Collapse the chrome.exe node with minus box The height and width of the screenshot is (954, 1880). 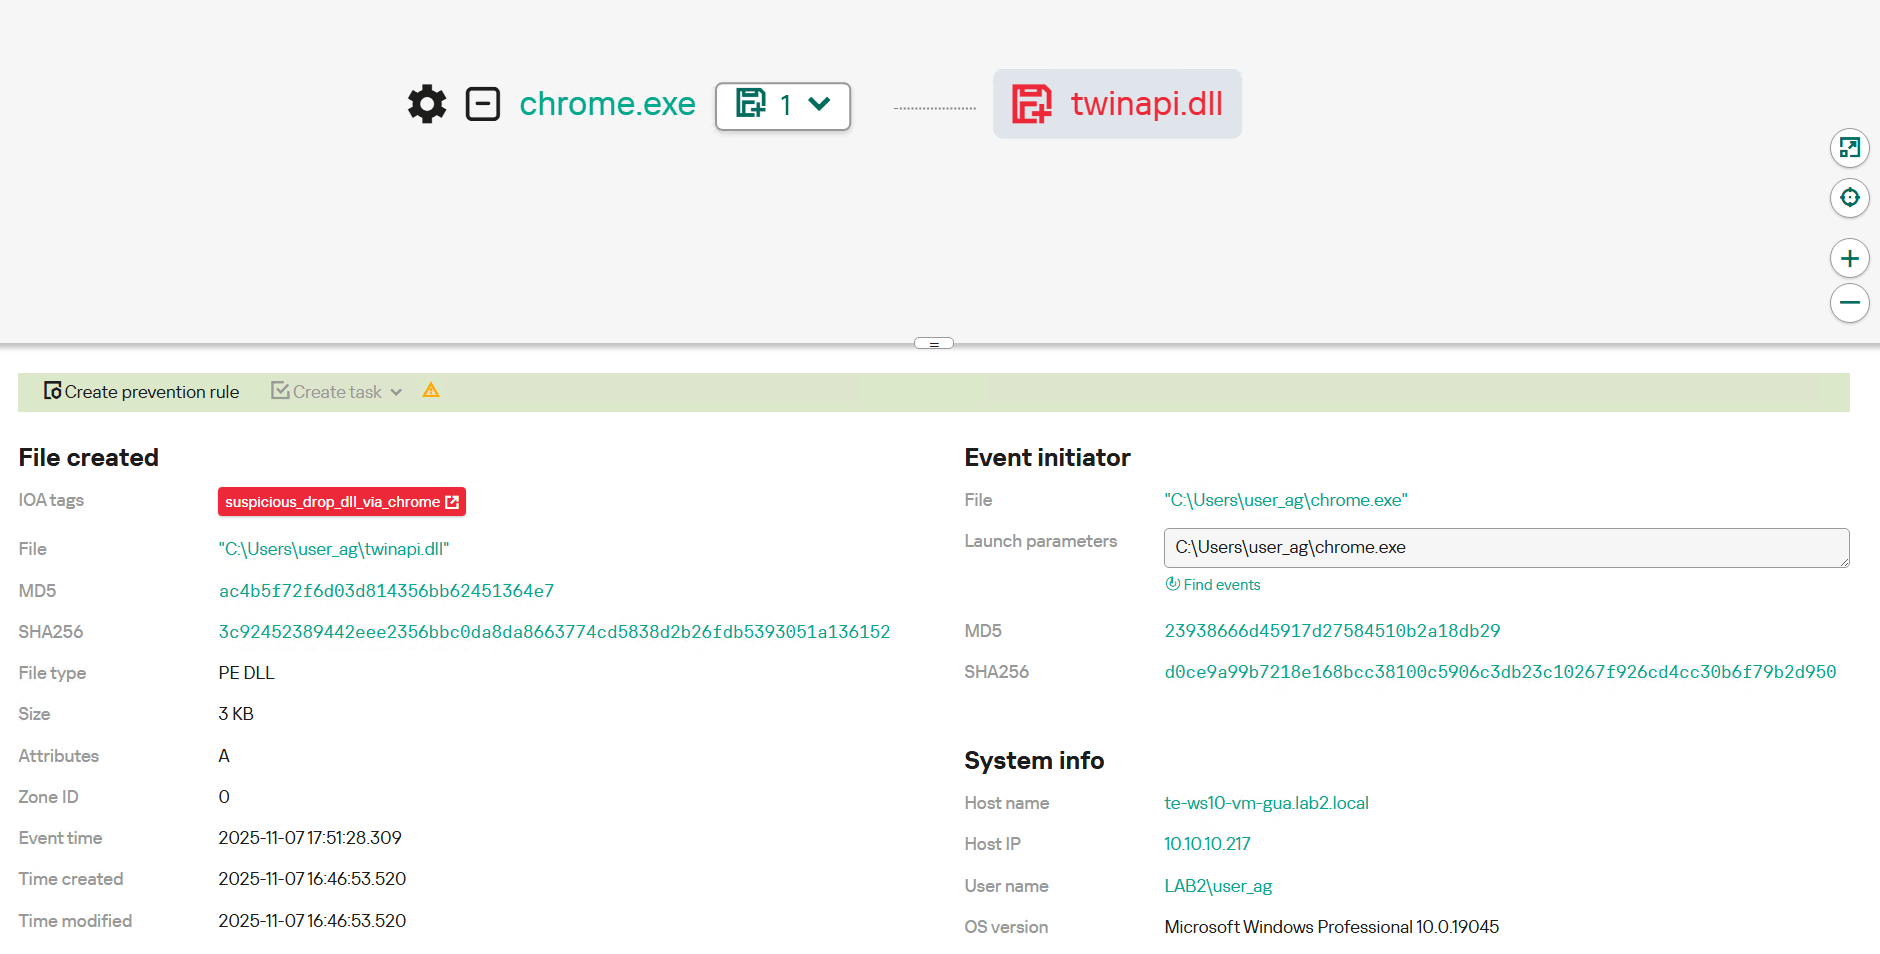[x=483, y=104]
